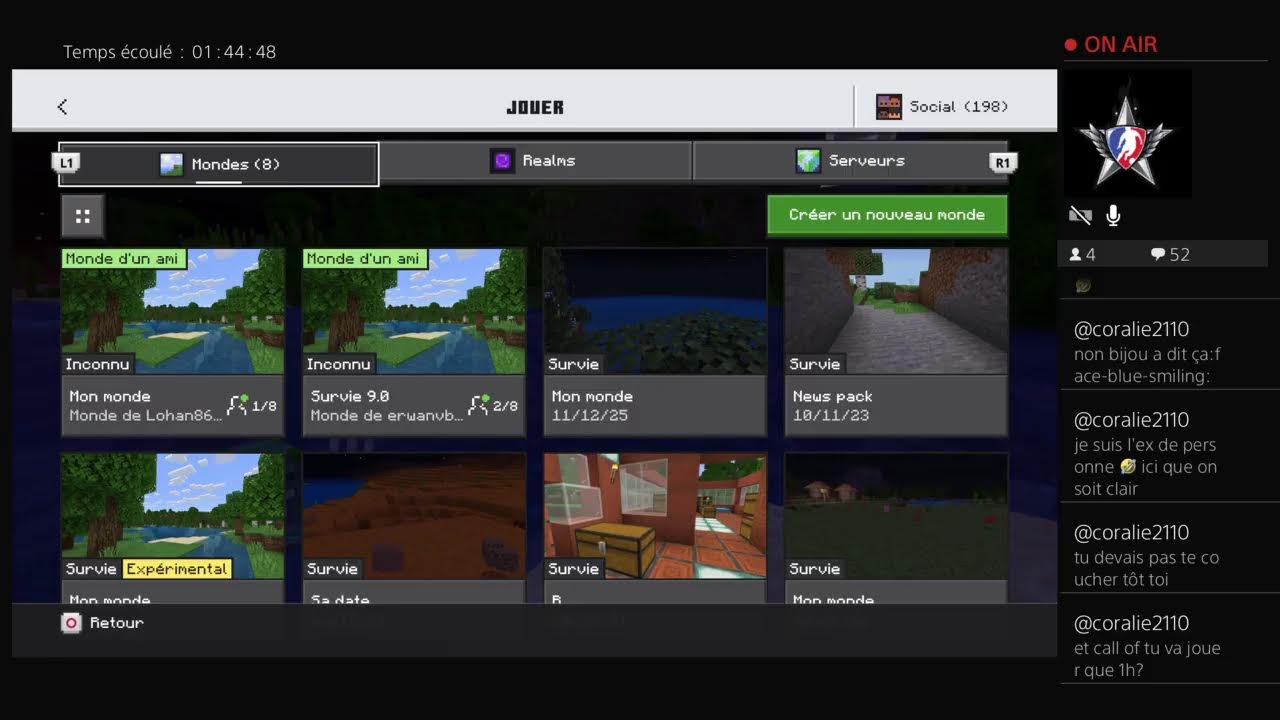Click the small emoji above the chat comments
This screenshot has height=720, width=1280.
click(x=1082, y=286)
